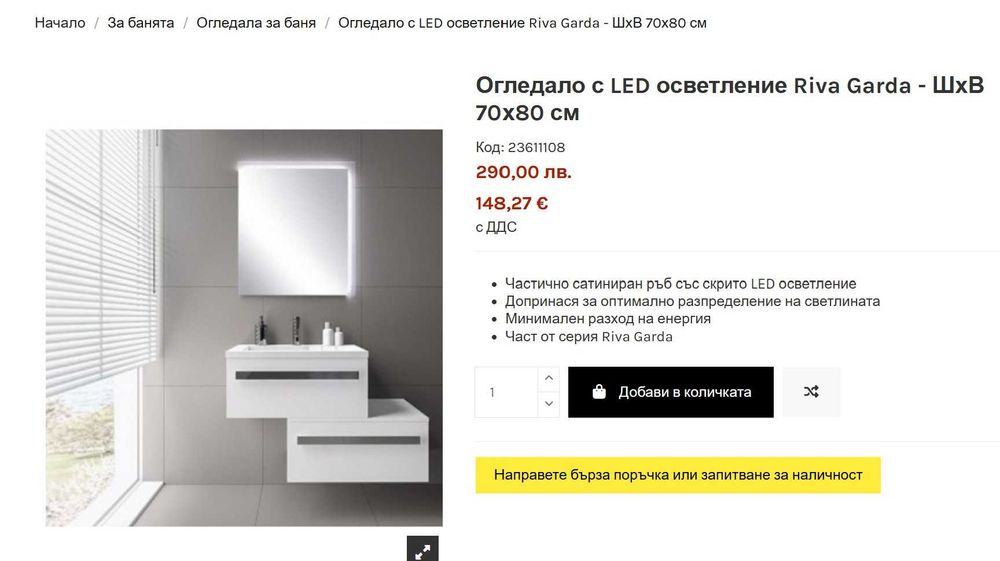Click the mirror product image
The width and height of the screenshot is (1000, 561).
click(x=244, y=327)
